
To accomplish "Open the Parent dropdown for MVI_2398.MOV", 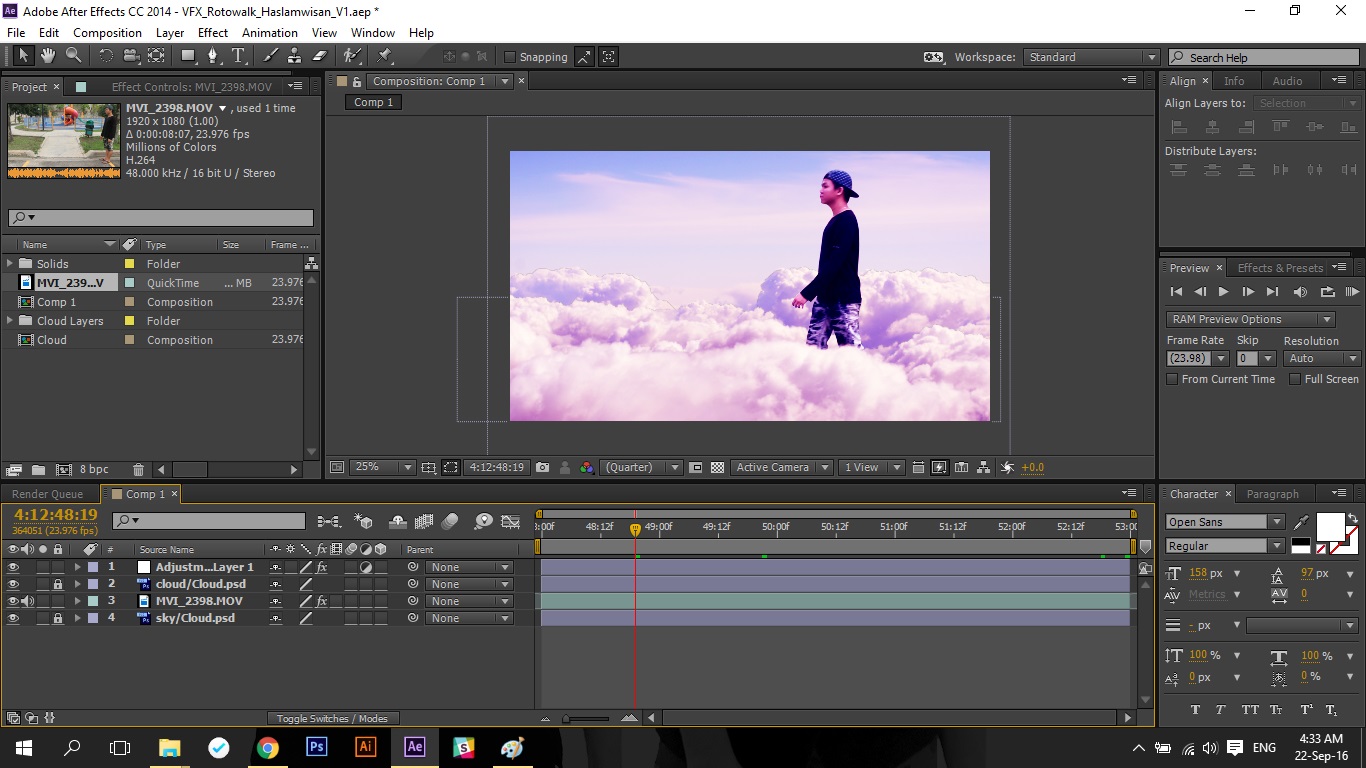I will pyautogui.click(x=469, y=601).
